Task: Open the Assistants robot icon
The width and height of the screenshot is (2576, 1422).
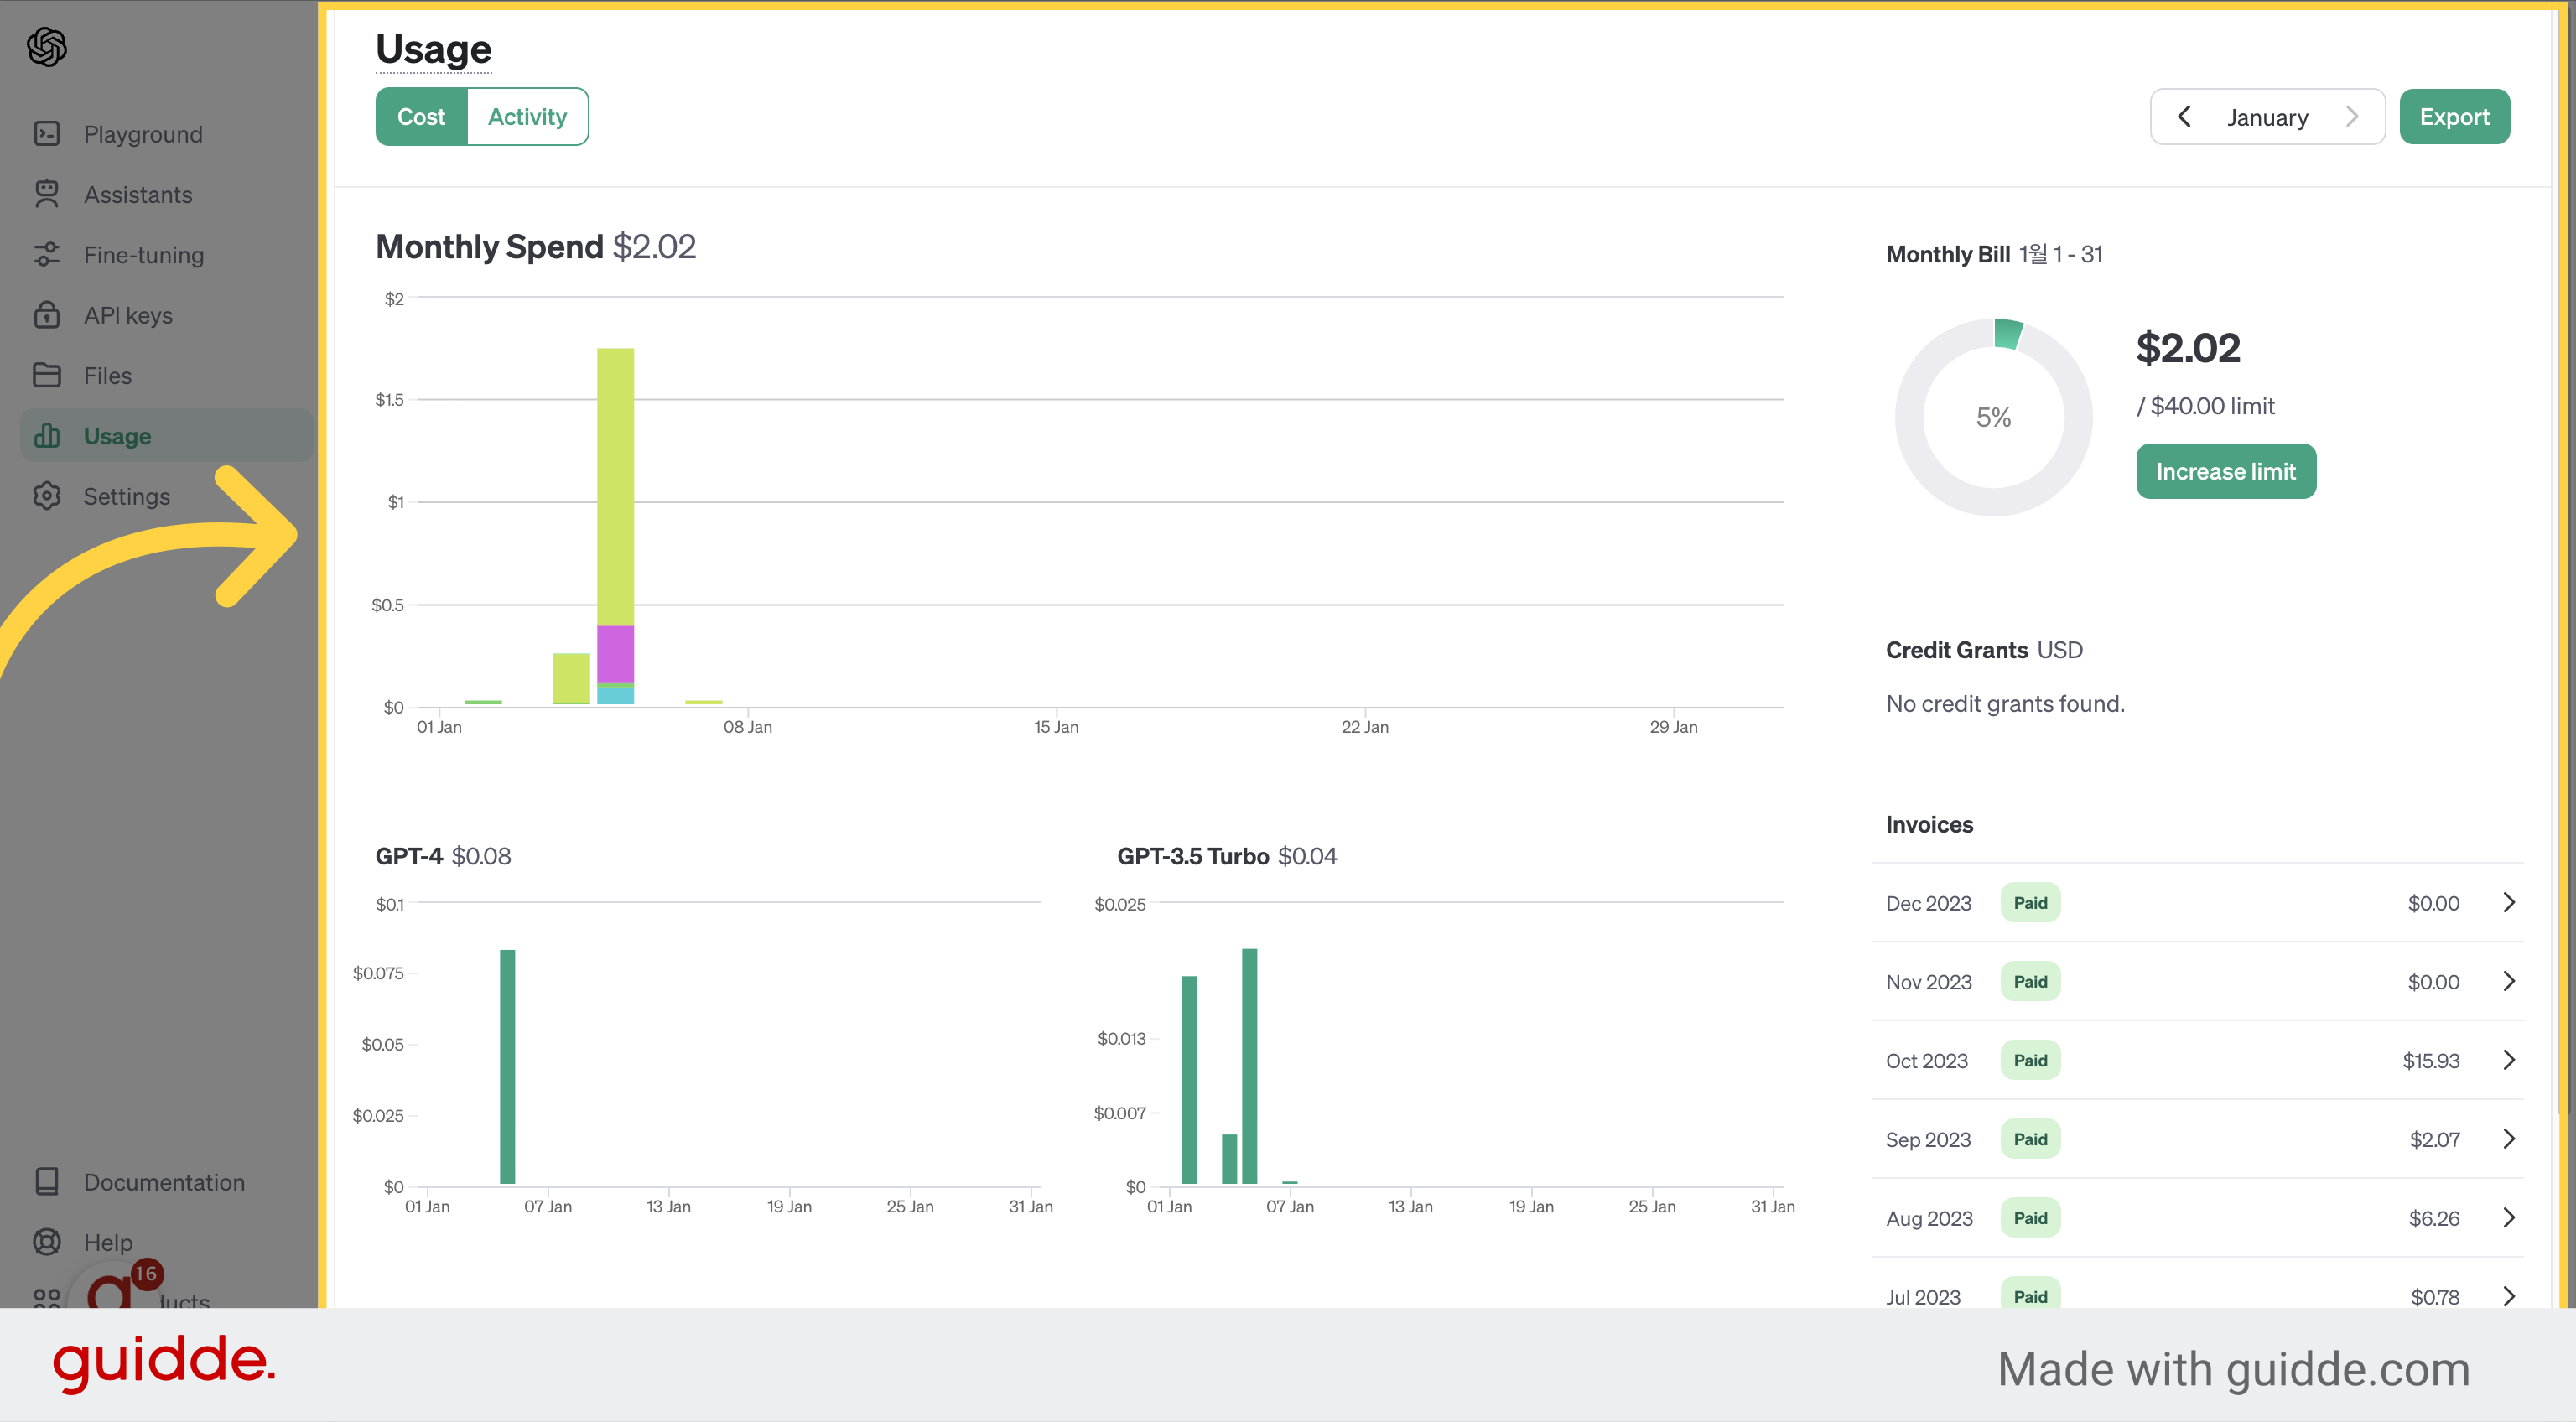Action: (47, 194)
